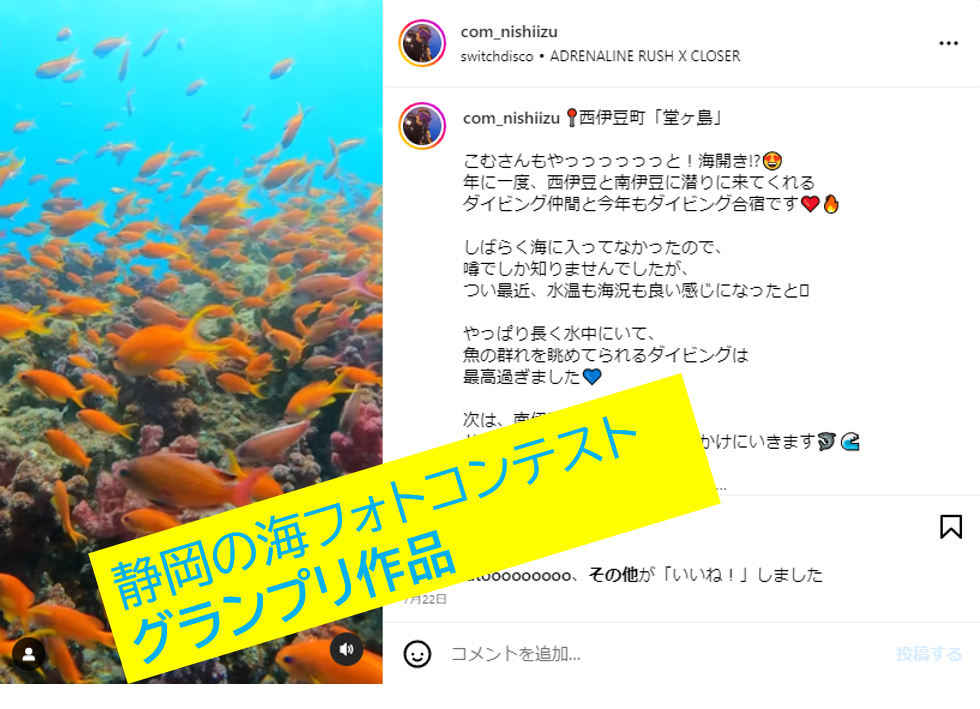The image size is (980, 709).
Task: Click the header profile picture avatar
Action: click(x=422, y=43)
